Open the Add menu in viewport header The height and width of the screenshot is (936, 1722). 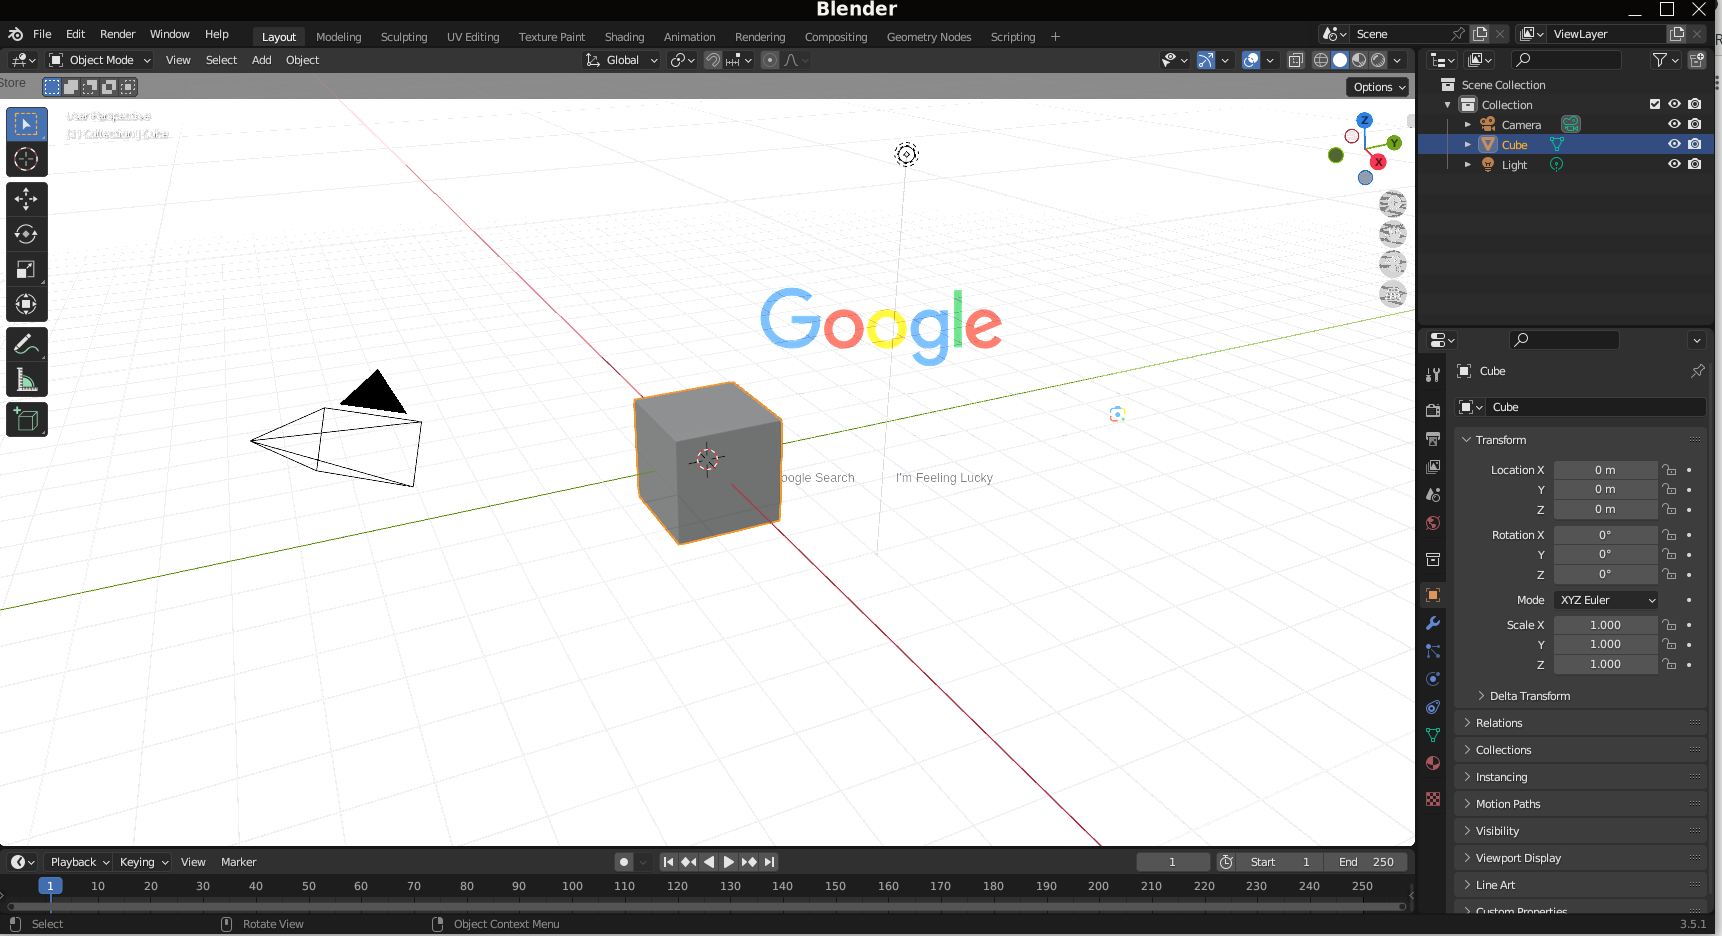pos(261,60)
